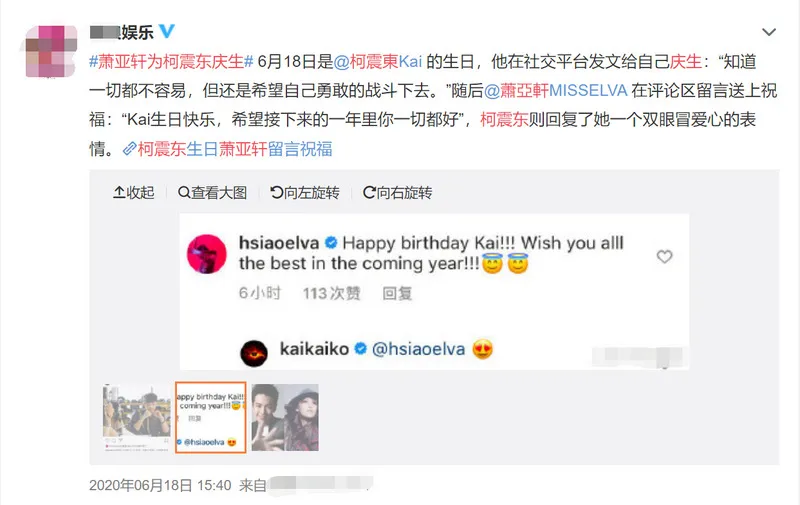Select first thumbnail of group photo
This screenshot has width=800, height=505.
coord(137,417)
